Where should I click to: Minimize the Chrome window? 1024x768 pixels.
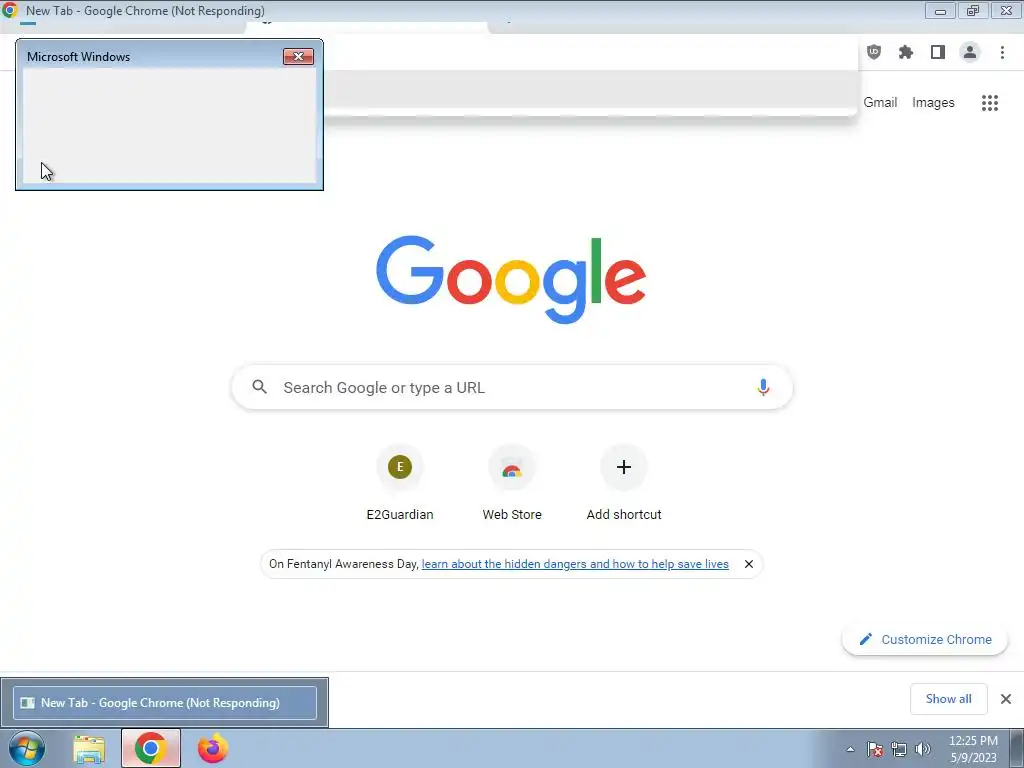940,10
